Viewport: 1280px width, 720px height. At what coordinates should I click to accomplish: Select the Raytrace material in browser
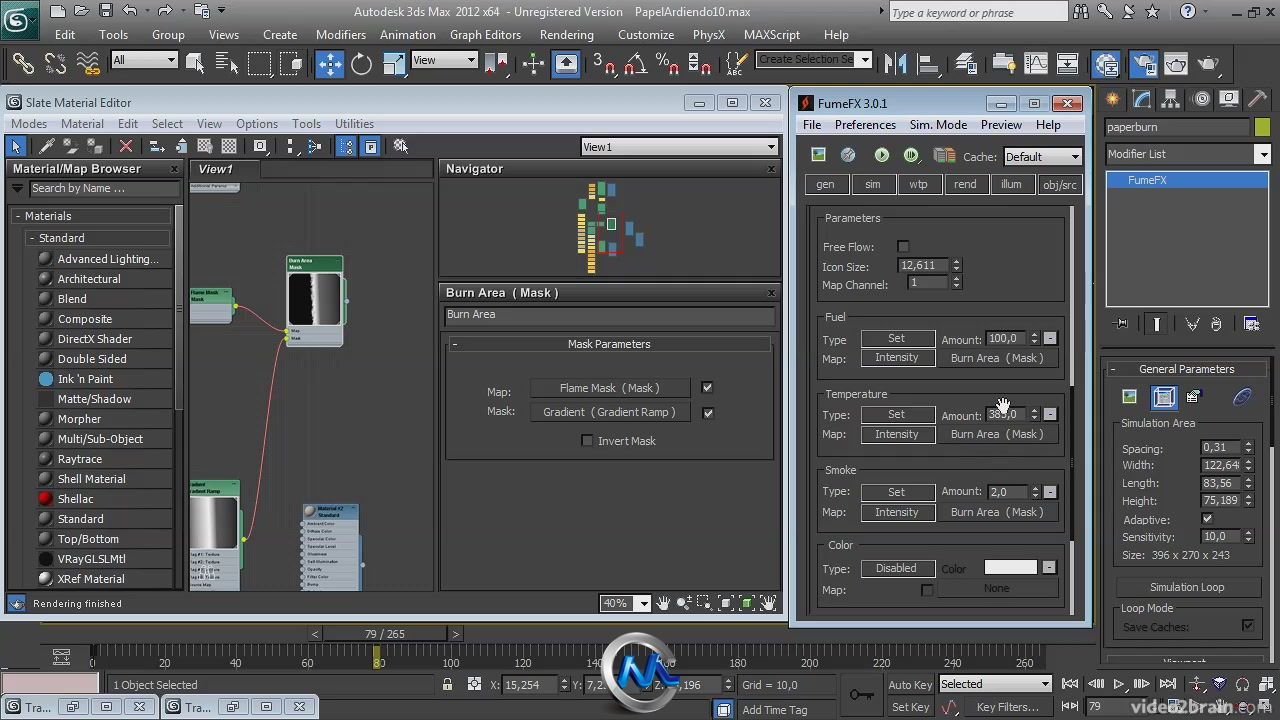tap(80, 459)
